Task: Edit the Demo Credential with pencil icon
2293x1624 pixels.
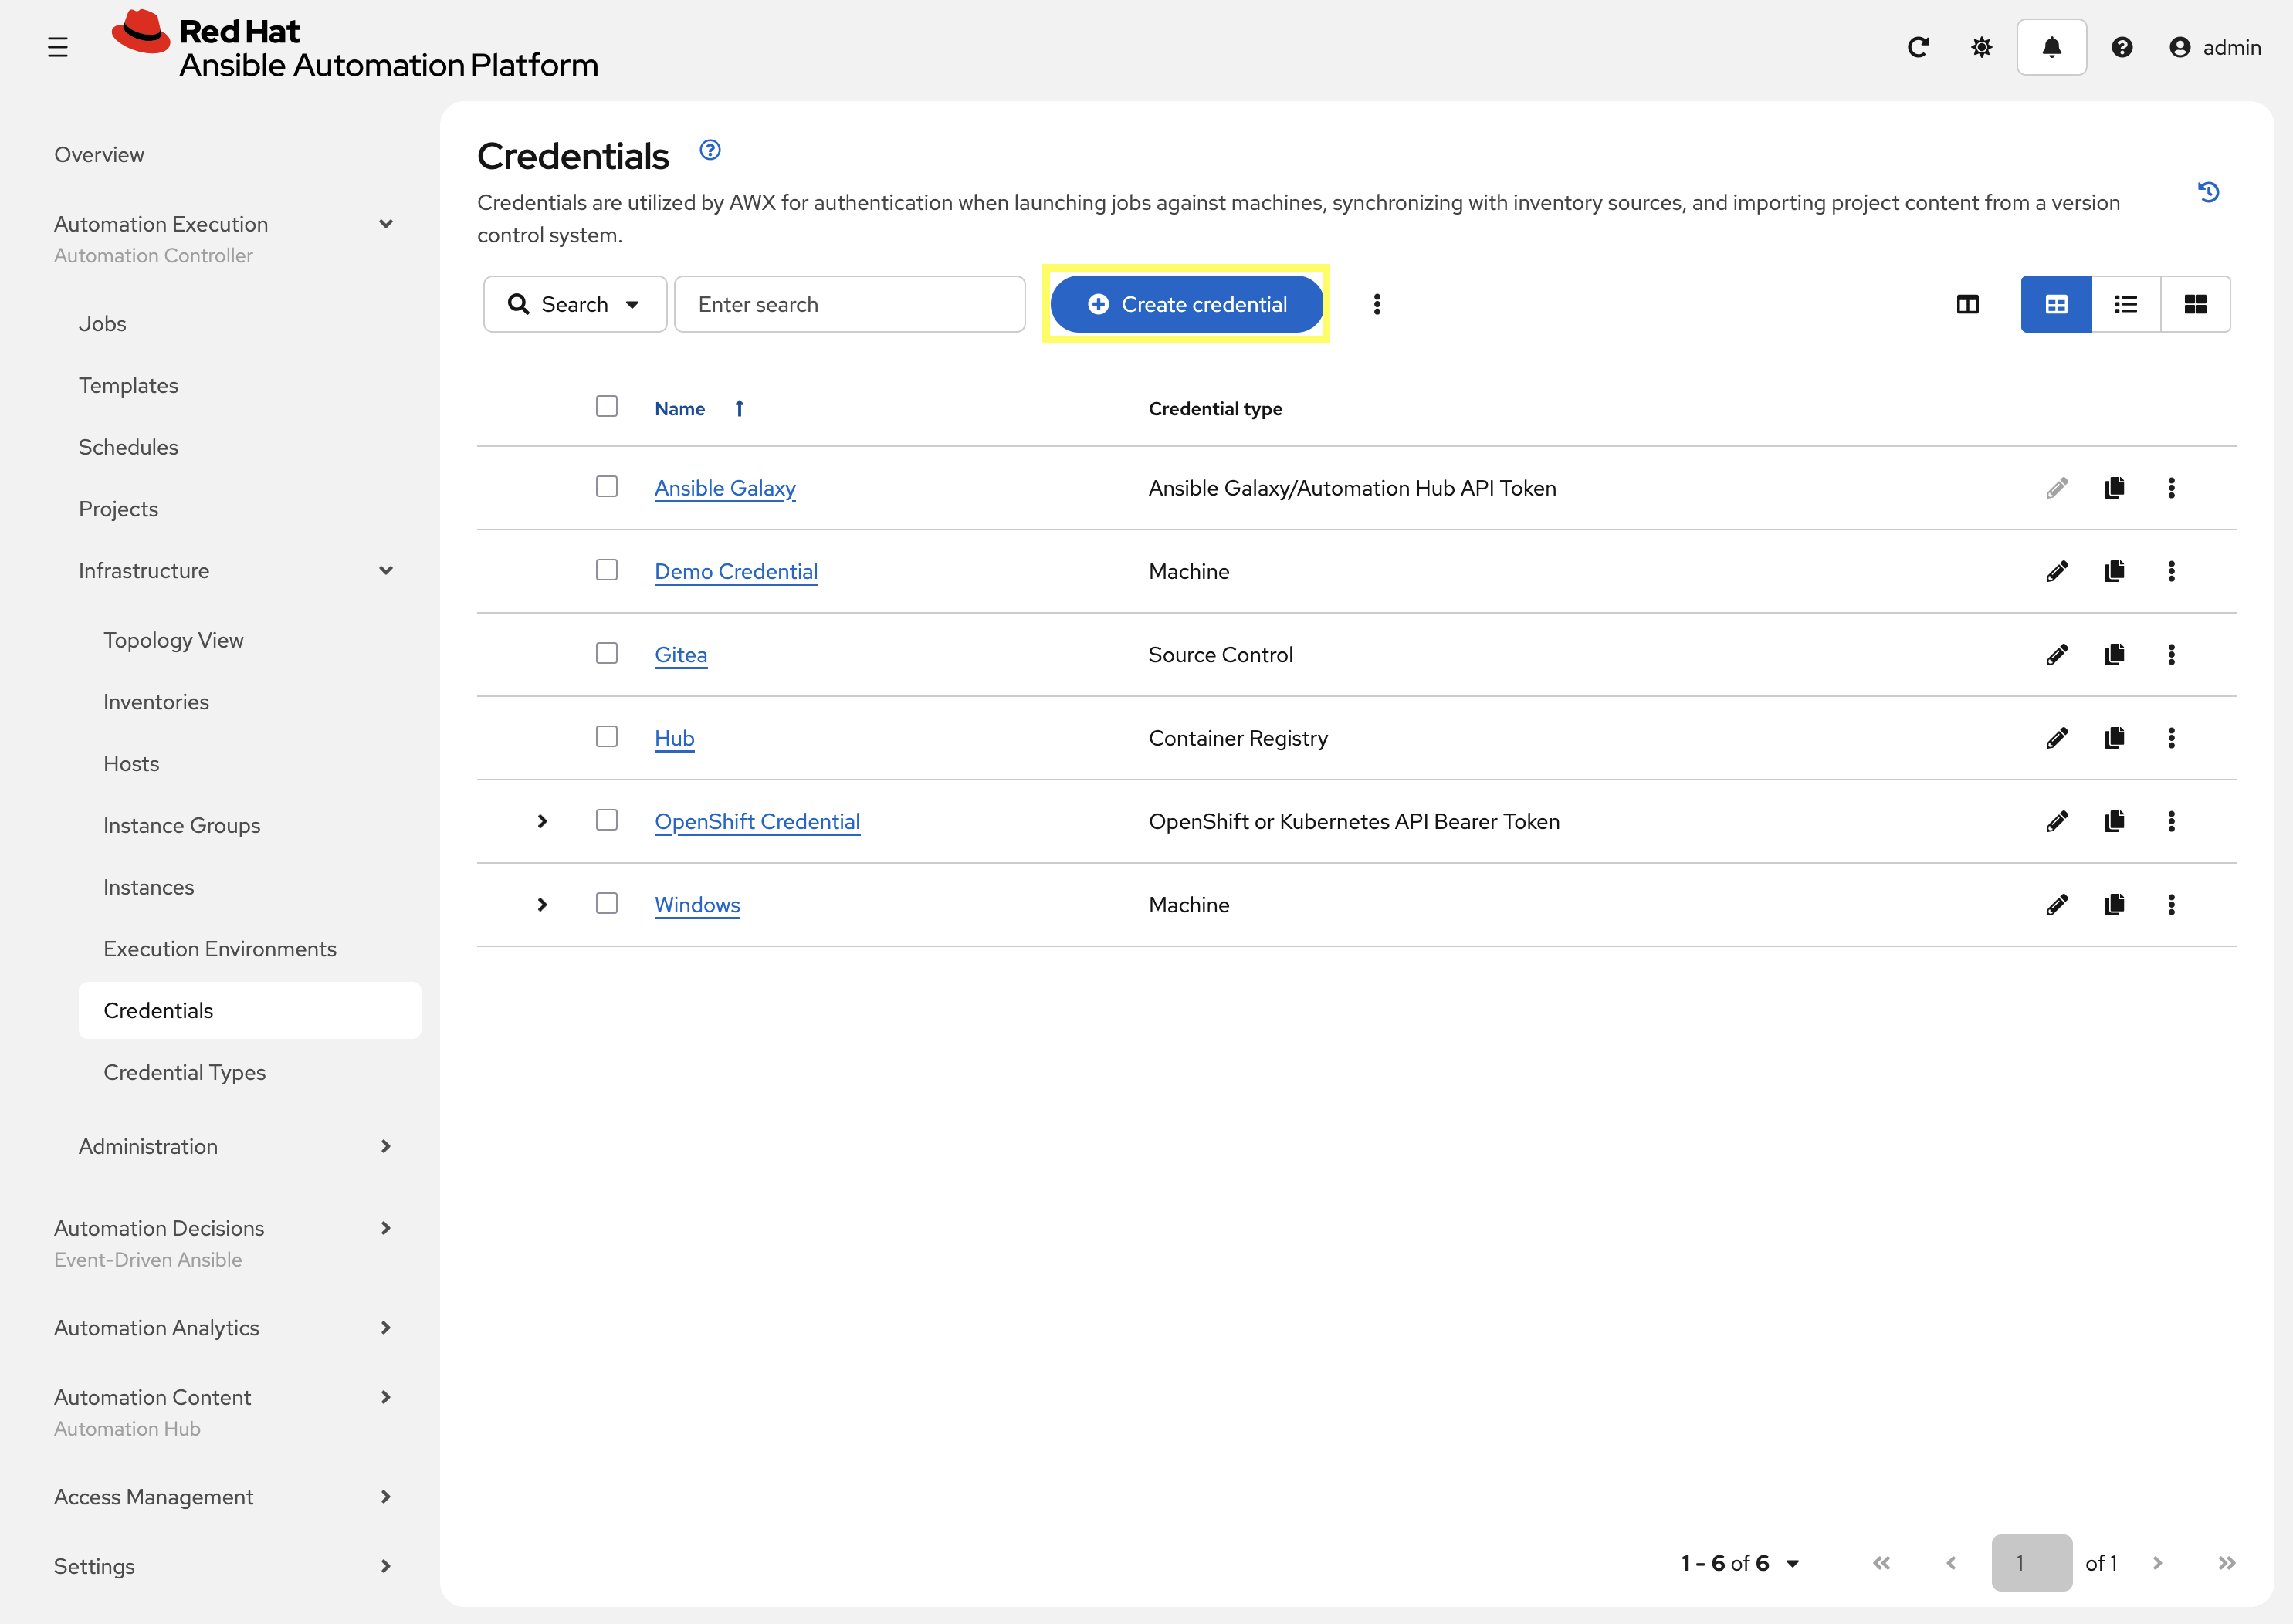Action: tap(2057, 571)
